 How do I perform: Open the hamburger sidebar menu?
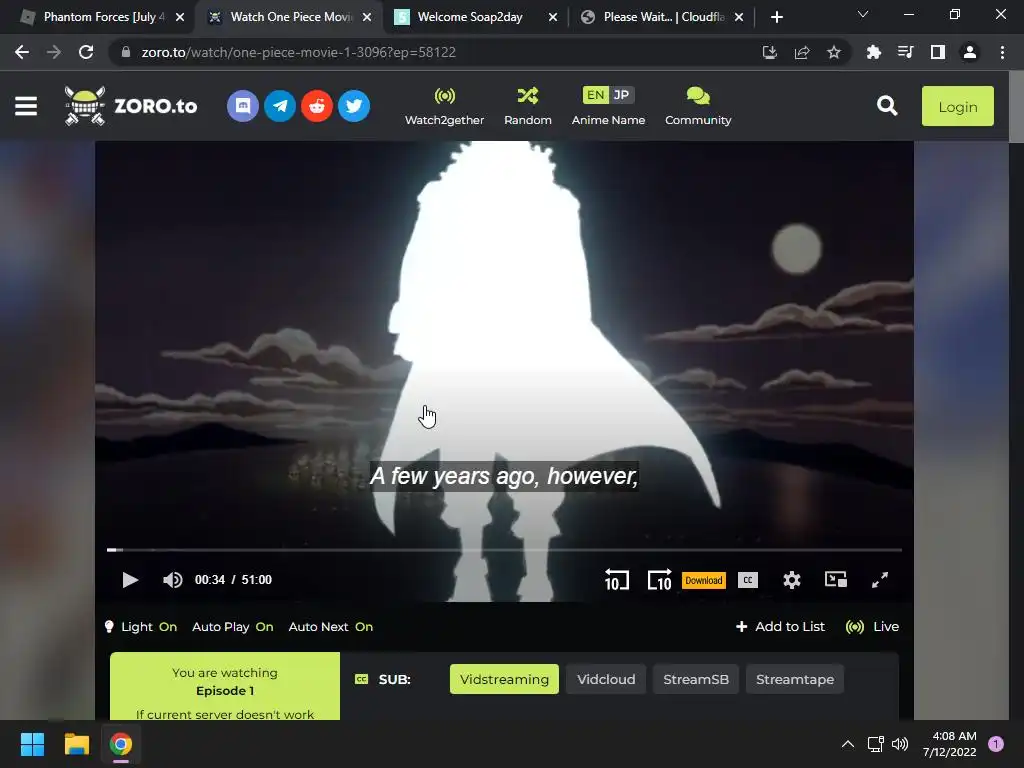pyautogui.click(x=26, y=106)
